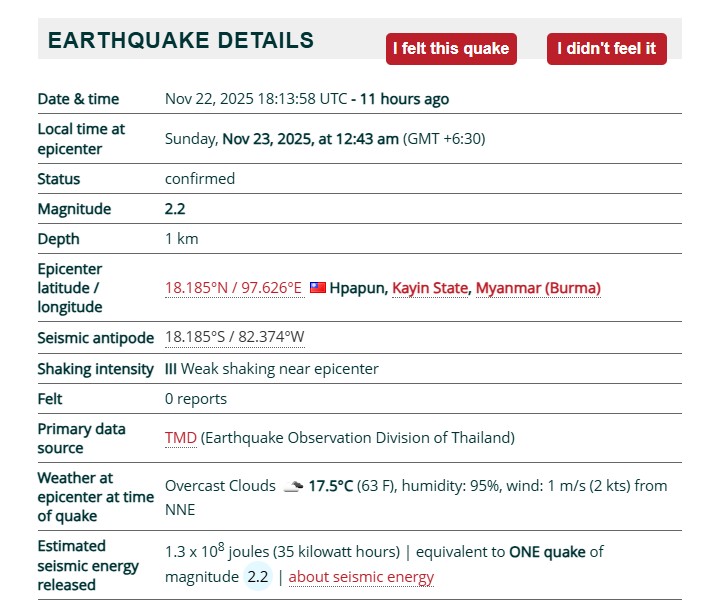Click the bold magnitude value in the Magnitude row
The image size is (715, 604).
point(175,209)
